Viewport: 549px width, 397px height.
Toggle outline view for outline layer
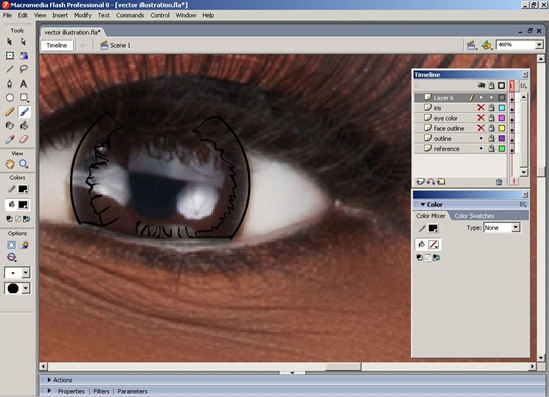coord(502,139)
